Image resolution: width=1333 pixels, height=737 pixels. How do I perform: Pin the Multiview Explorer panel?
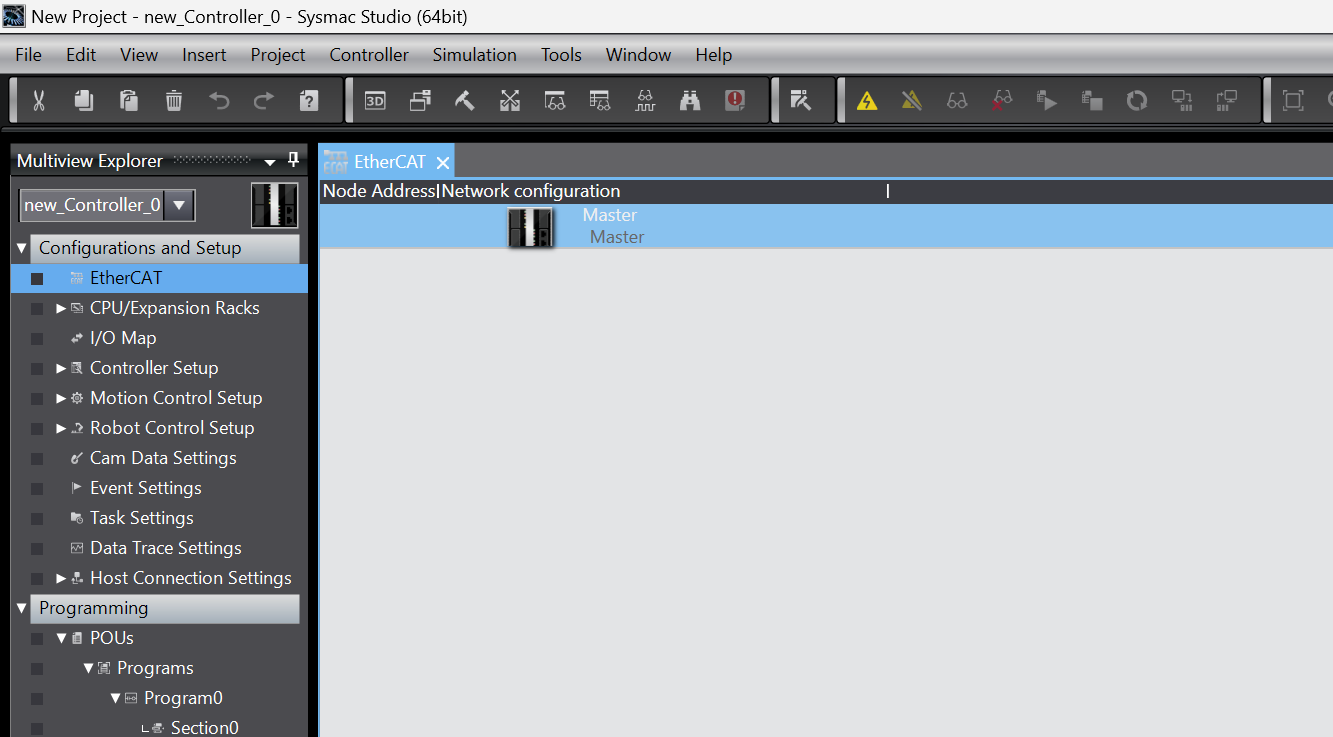pos(293,160)
